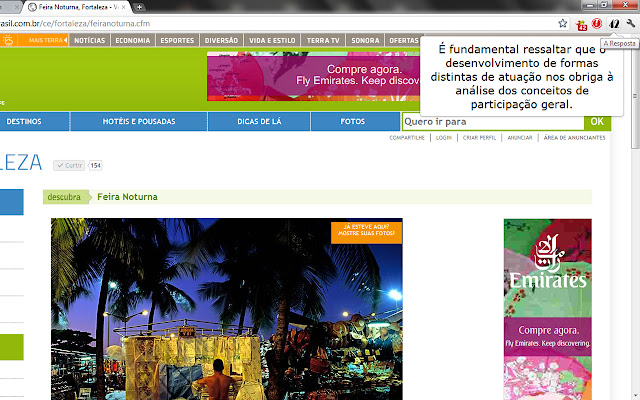
Task: Click the Criar Perfil link
Action: coord(479,137)
